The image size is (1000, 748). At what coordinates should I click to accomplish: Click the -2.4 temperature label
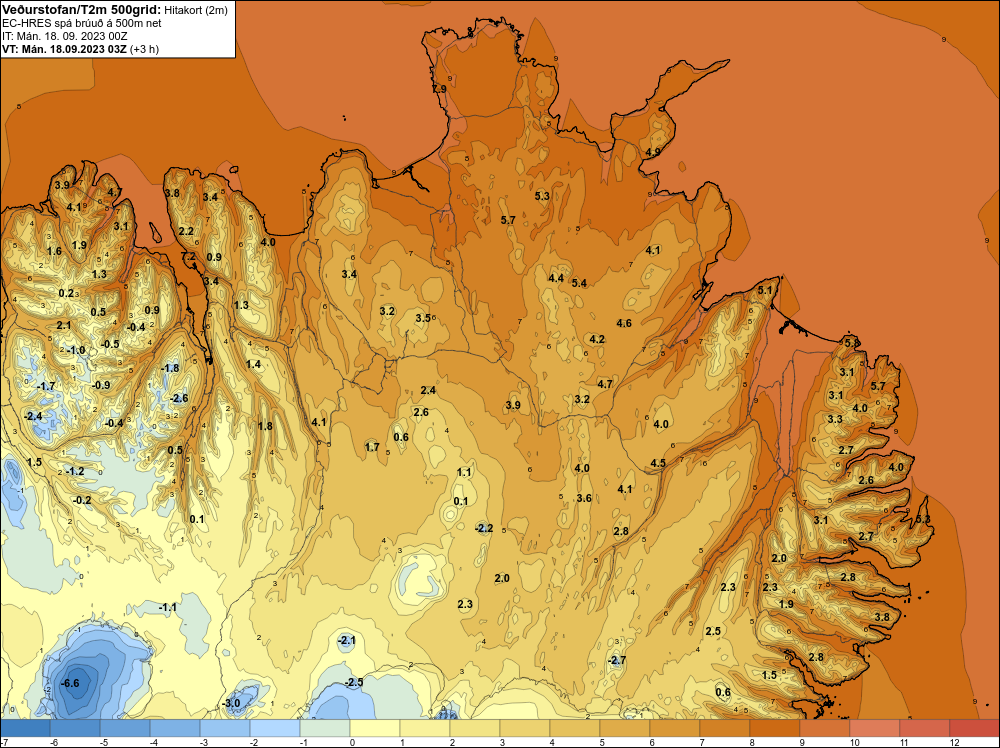tap(33, 416)
